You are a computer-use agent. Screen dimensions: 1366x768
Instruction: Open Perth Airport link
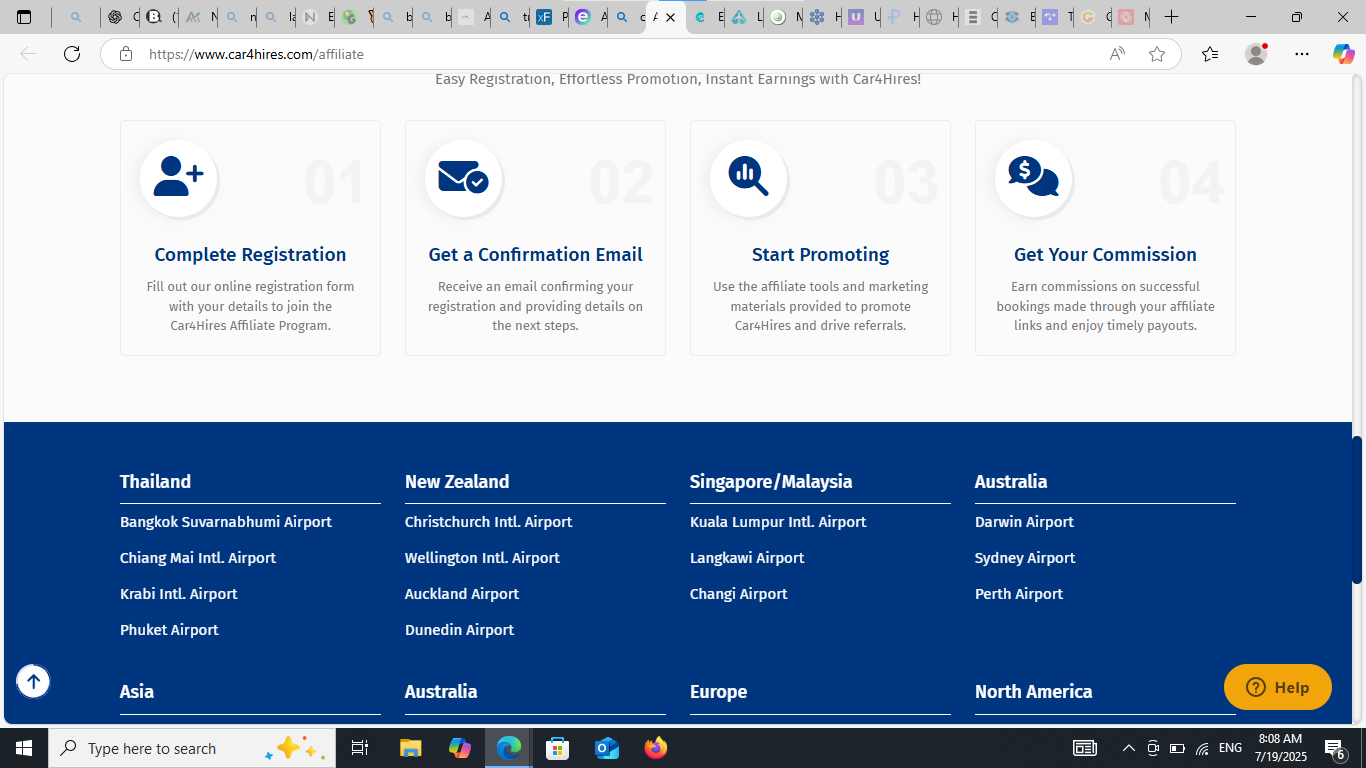coord(1019,594)
